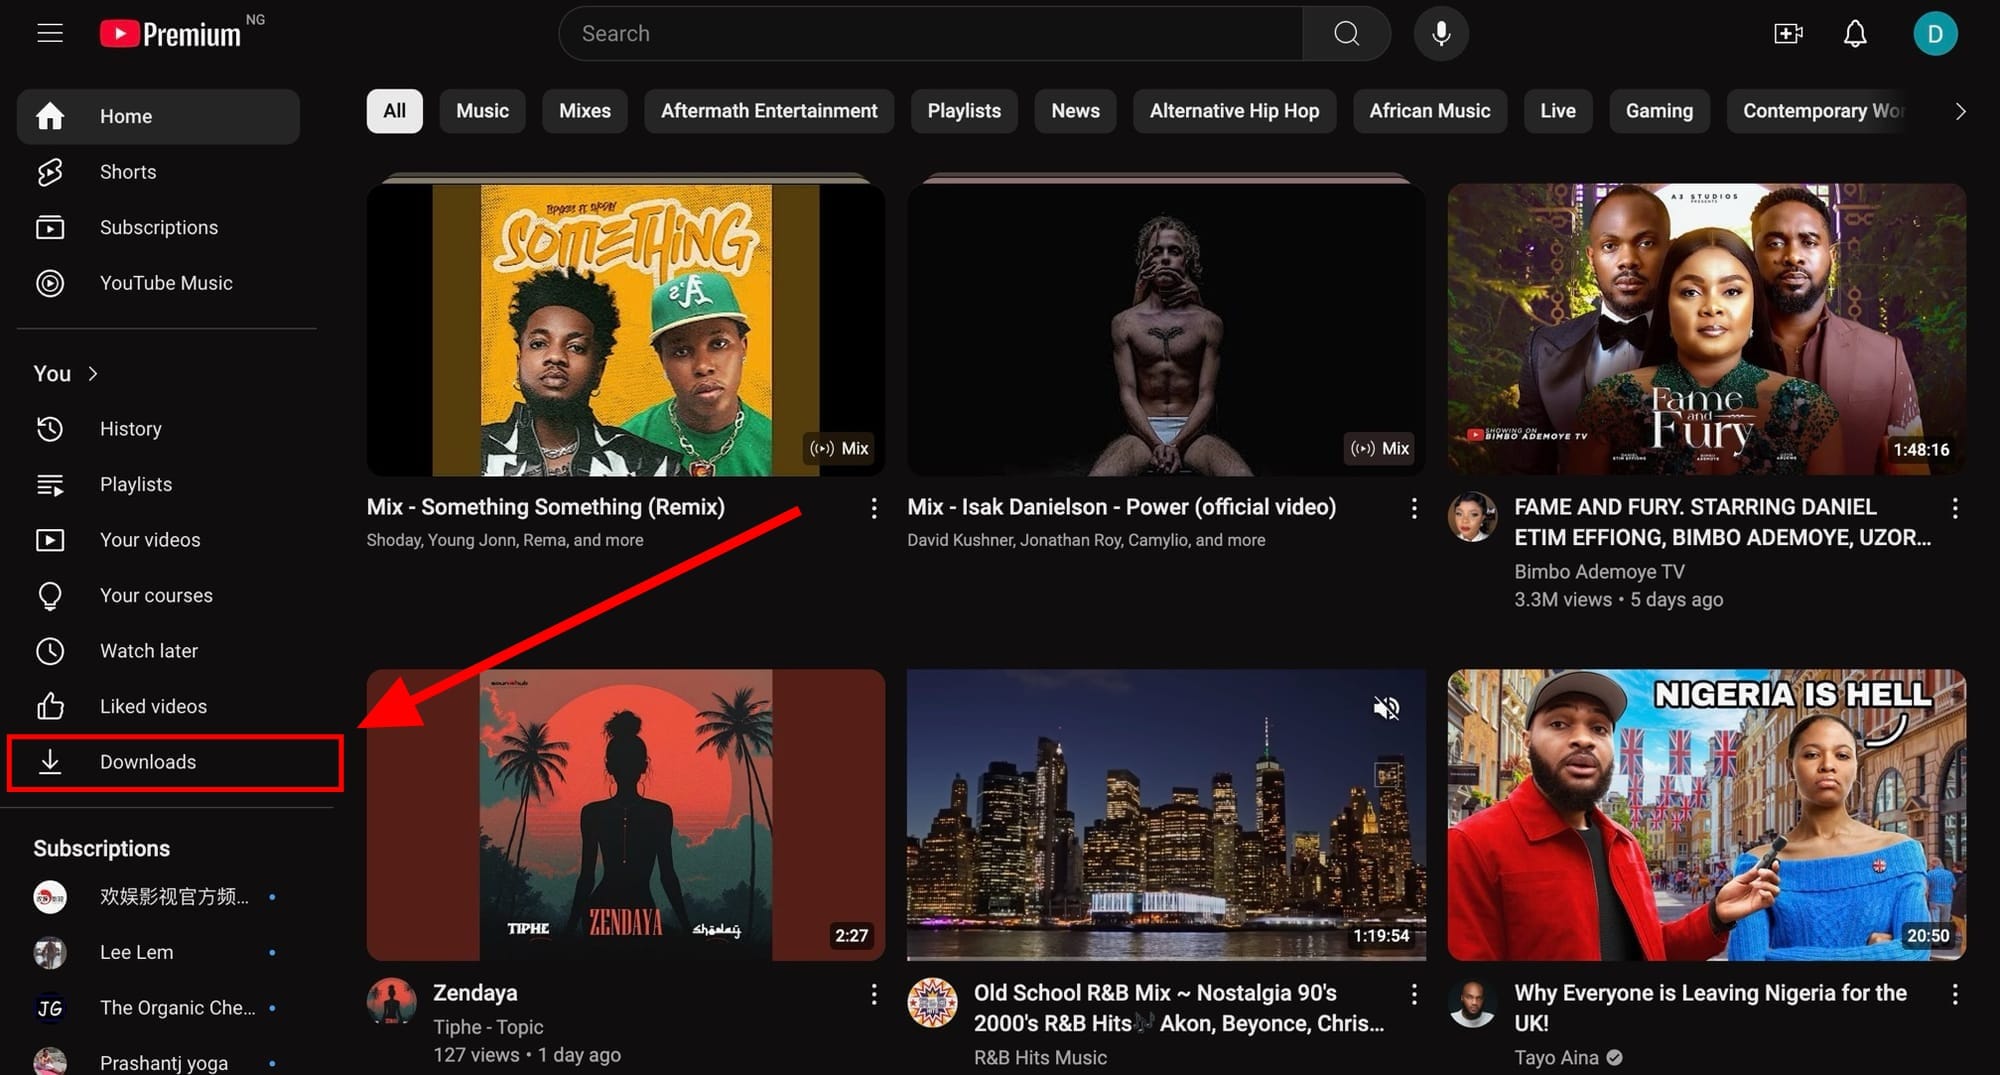Open YouTube Music in sidebar

(158, 283)
